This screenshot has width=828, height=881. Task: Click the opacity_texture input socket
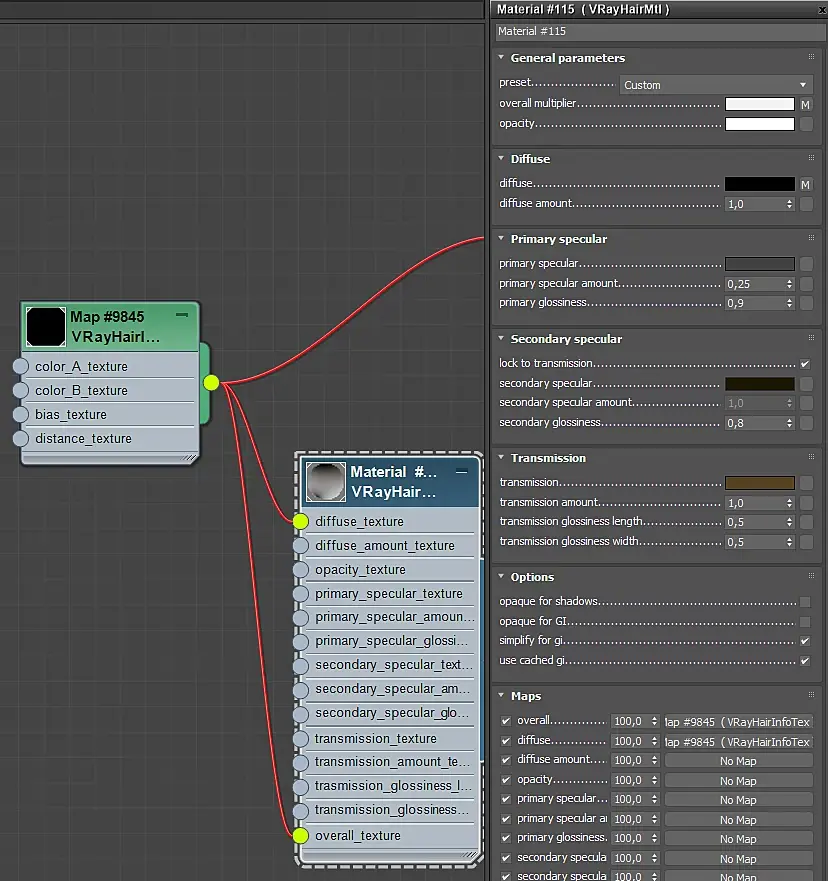[301, 570]
